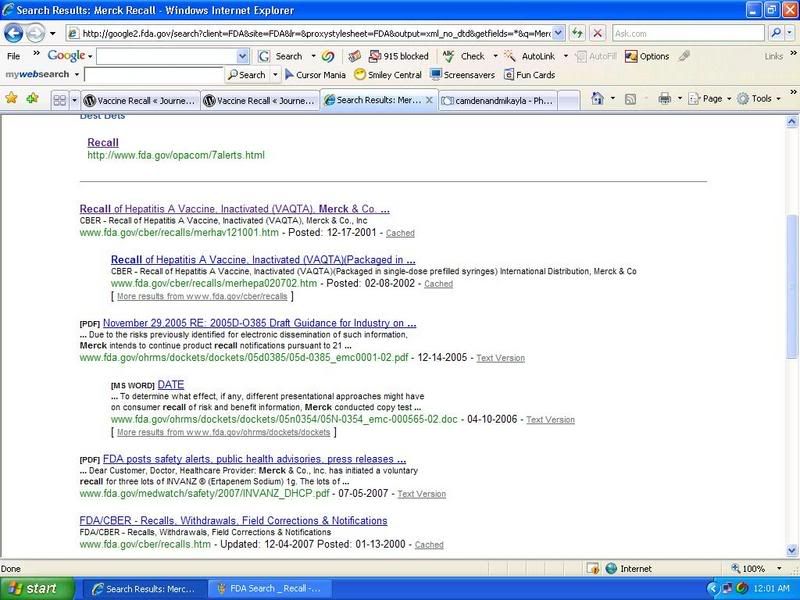Expand hidden system tray icons arrow

(713, 589)
